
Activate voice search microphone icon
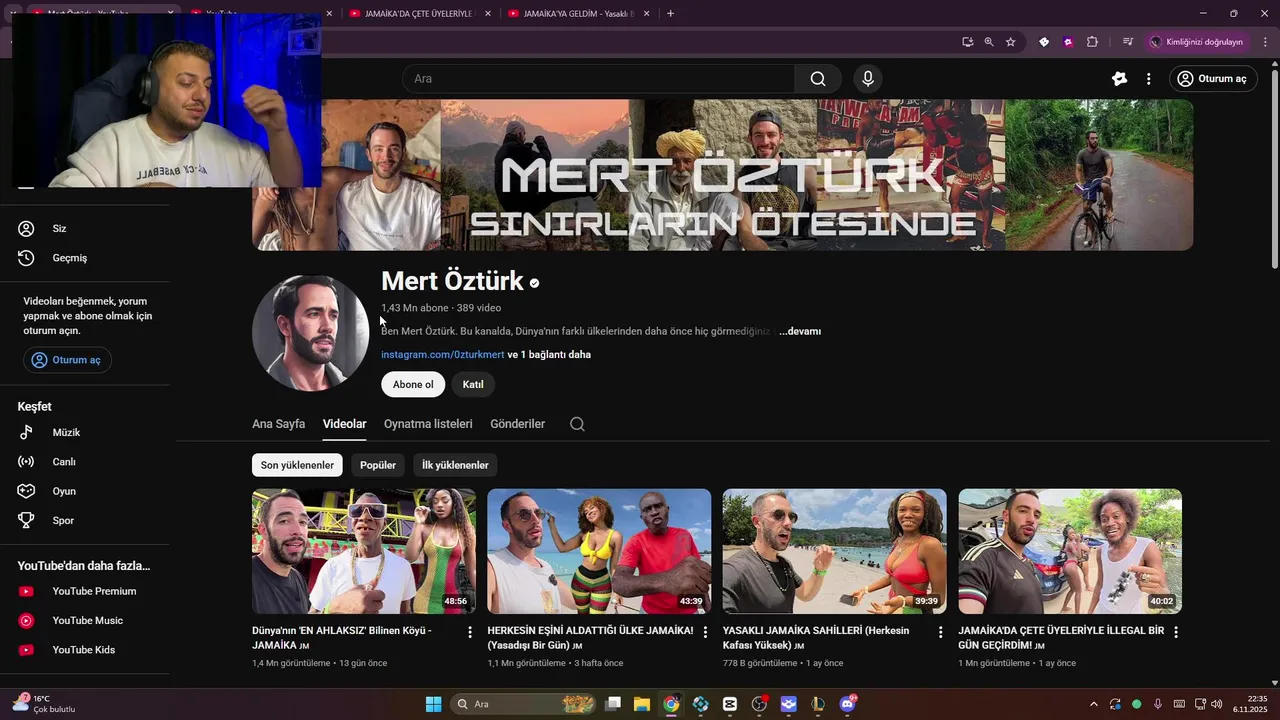(868, 79)
